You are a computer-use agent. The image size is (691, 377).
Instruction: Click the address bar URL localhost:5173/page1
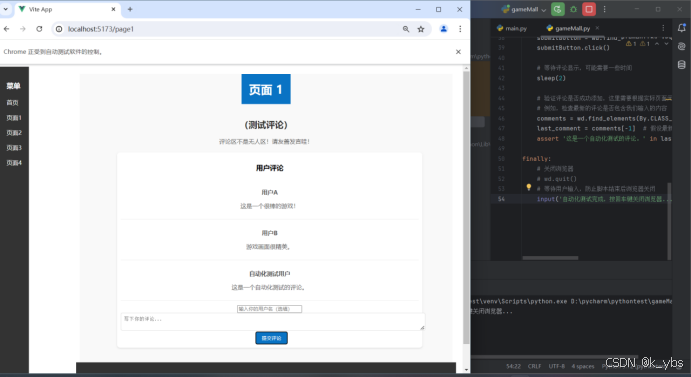tap(101, 29)
